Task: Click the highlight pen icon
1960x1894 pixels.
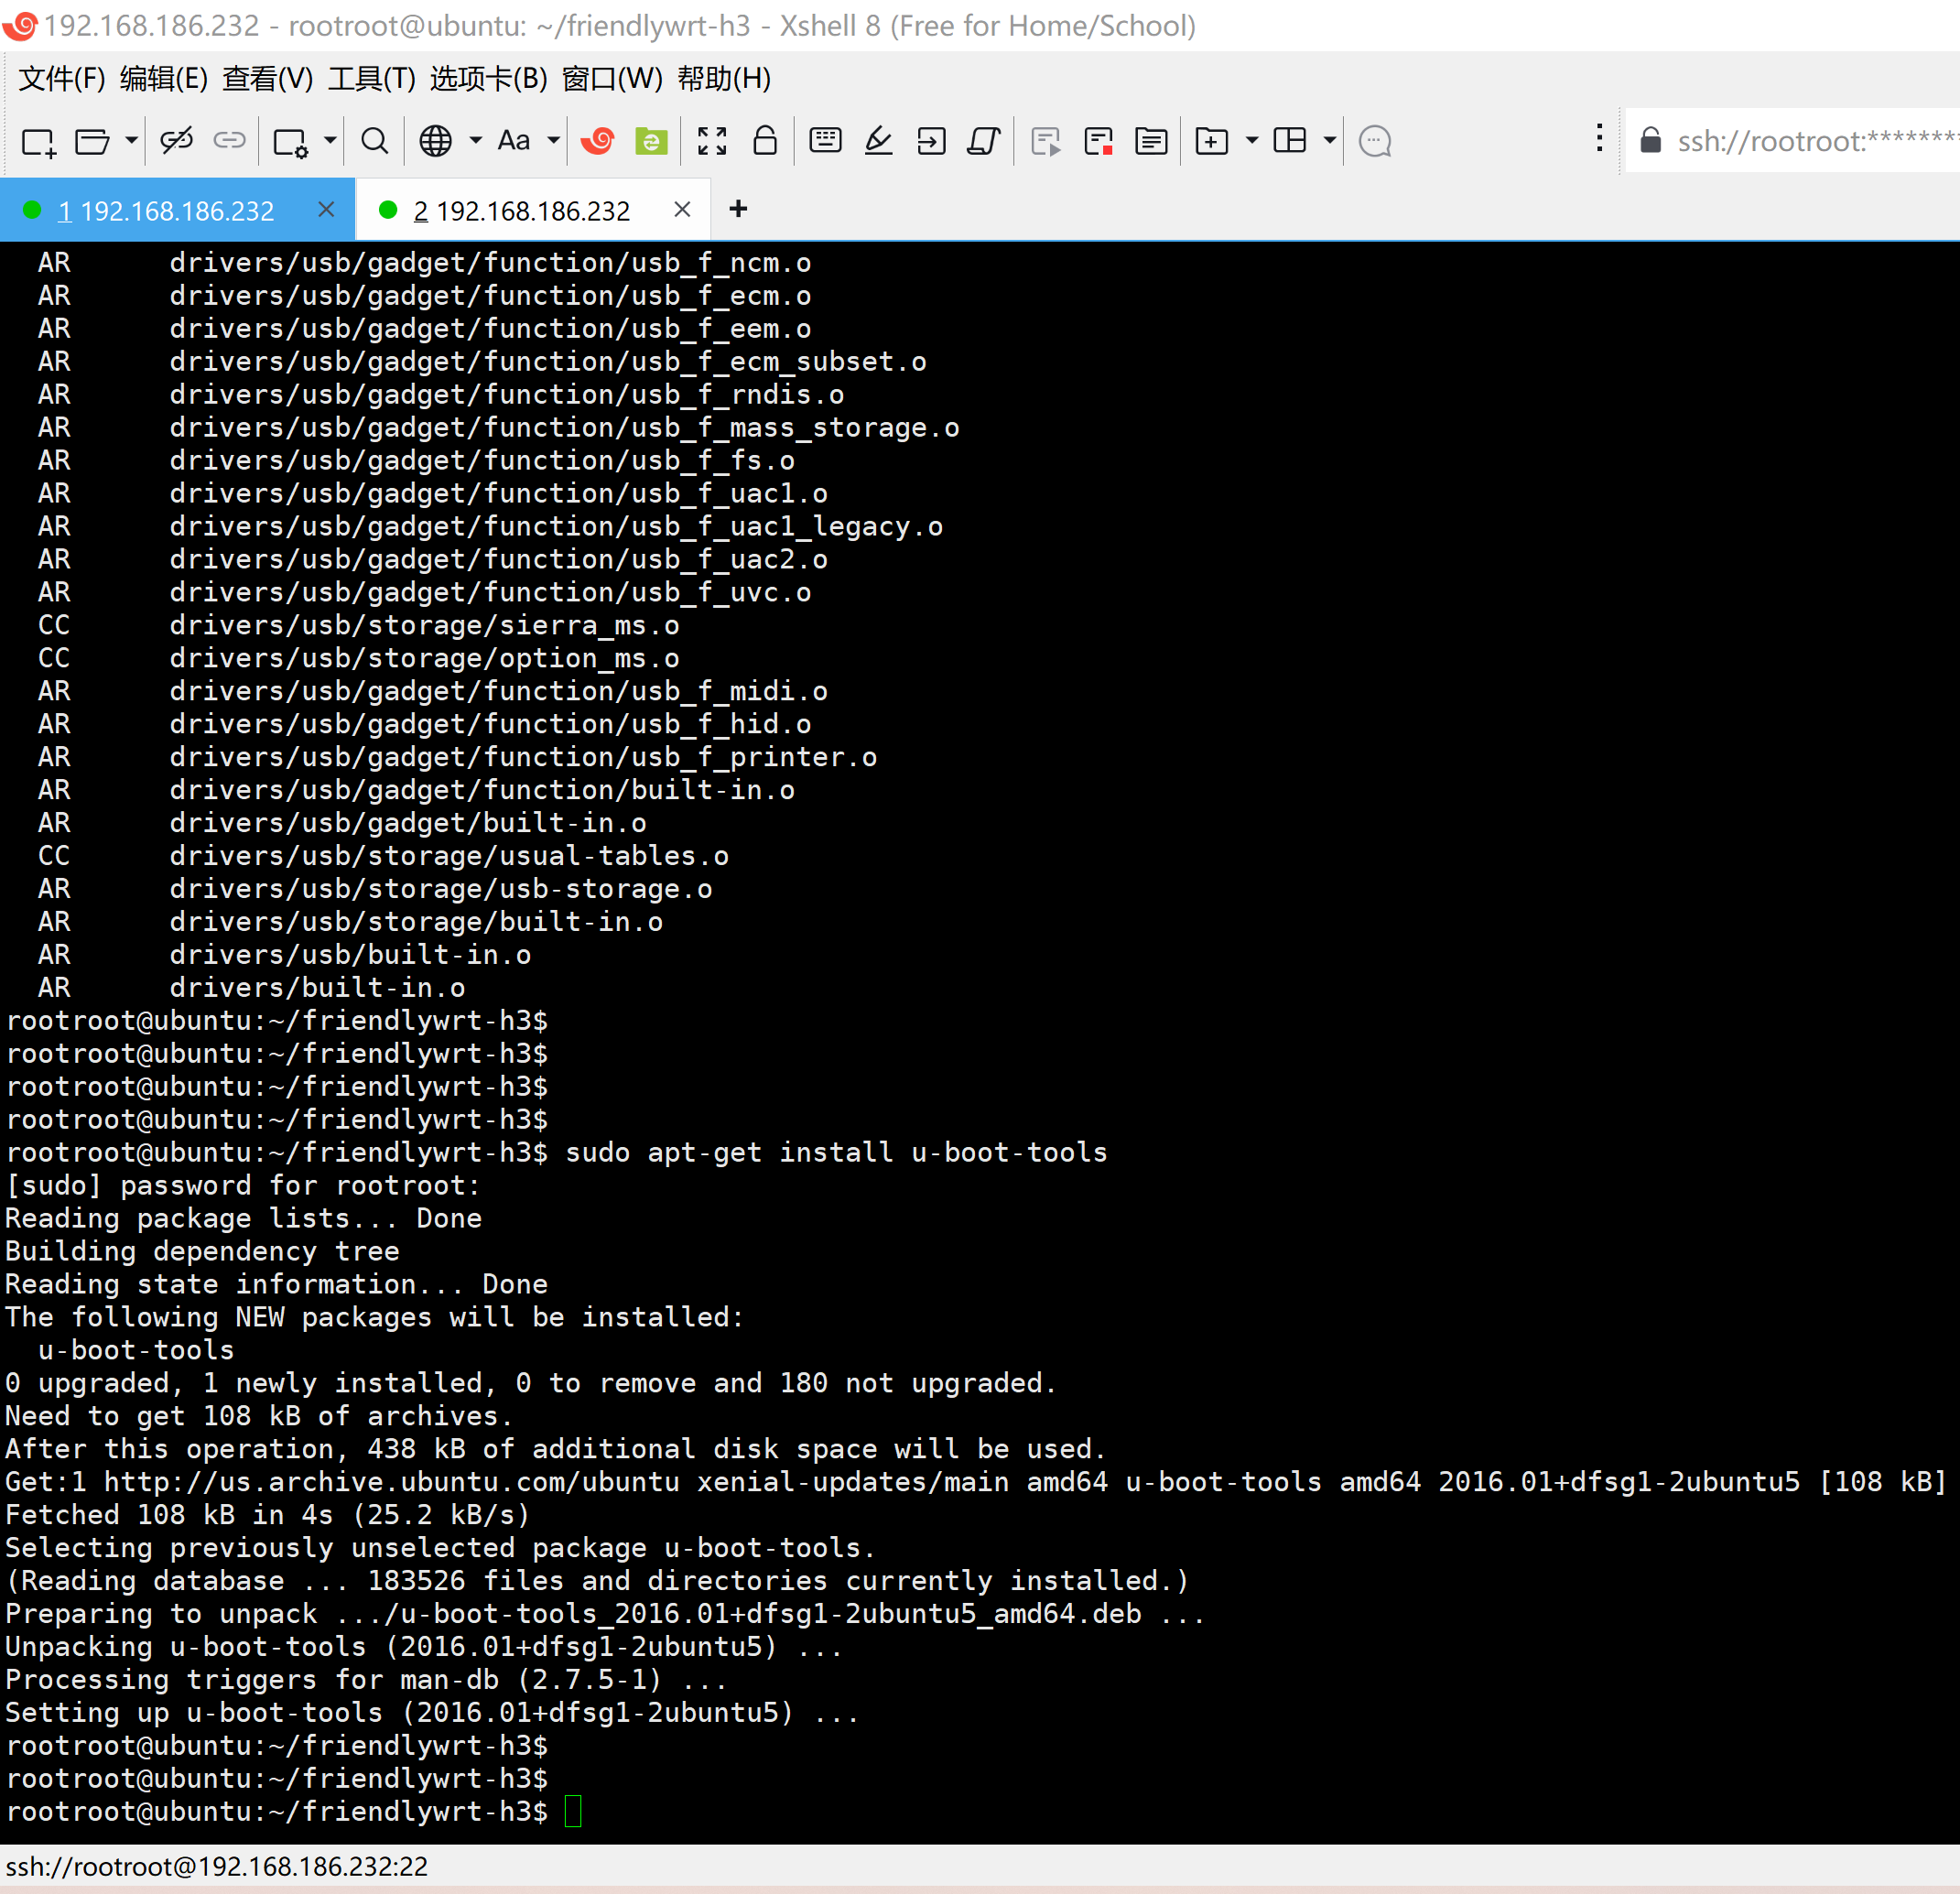Action: click(x=878, y=141)
